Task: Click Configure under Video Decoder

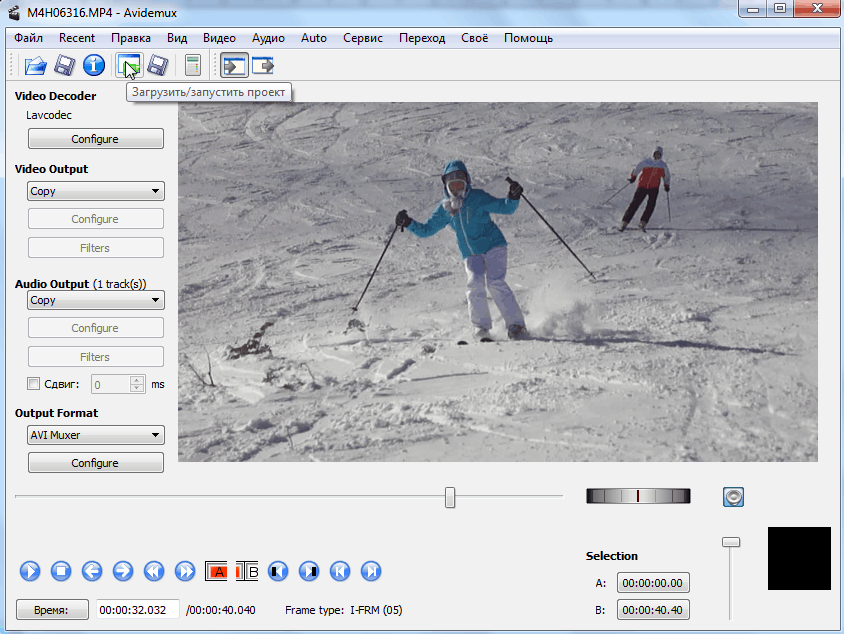Action: (95, 139)
